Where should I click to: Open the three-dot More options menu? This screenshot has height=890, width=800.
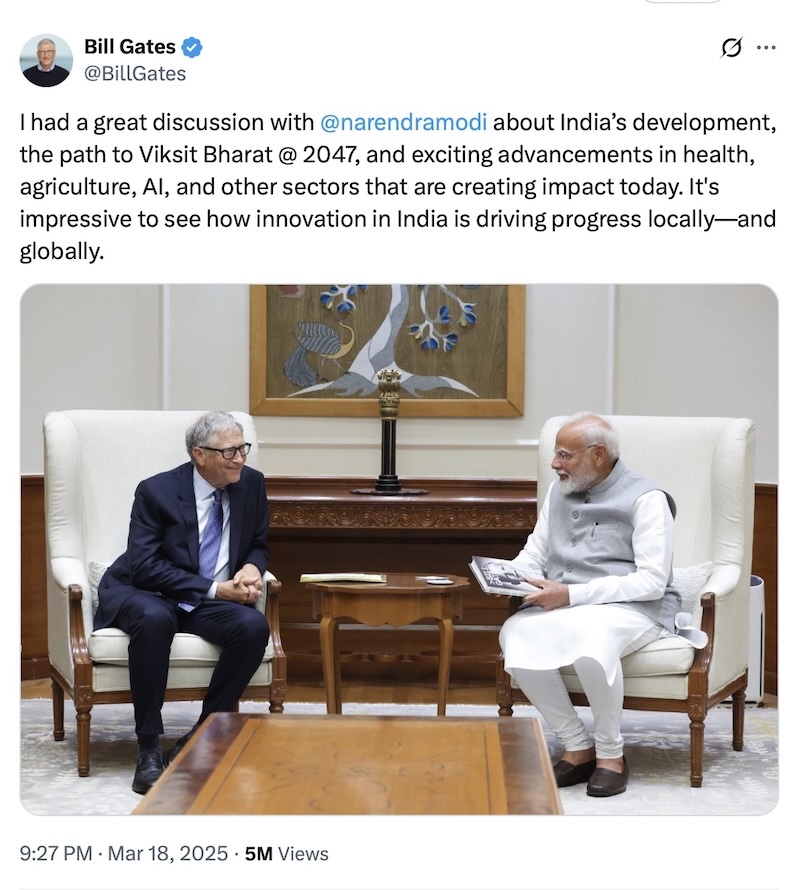[767, 48]
